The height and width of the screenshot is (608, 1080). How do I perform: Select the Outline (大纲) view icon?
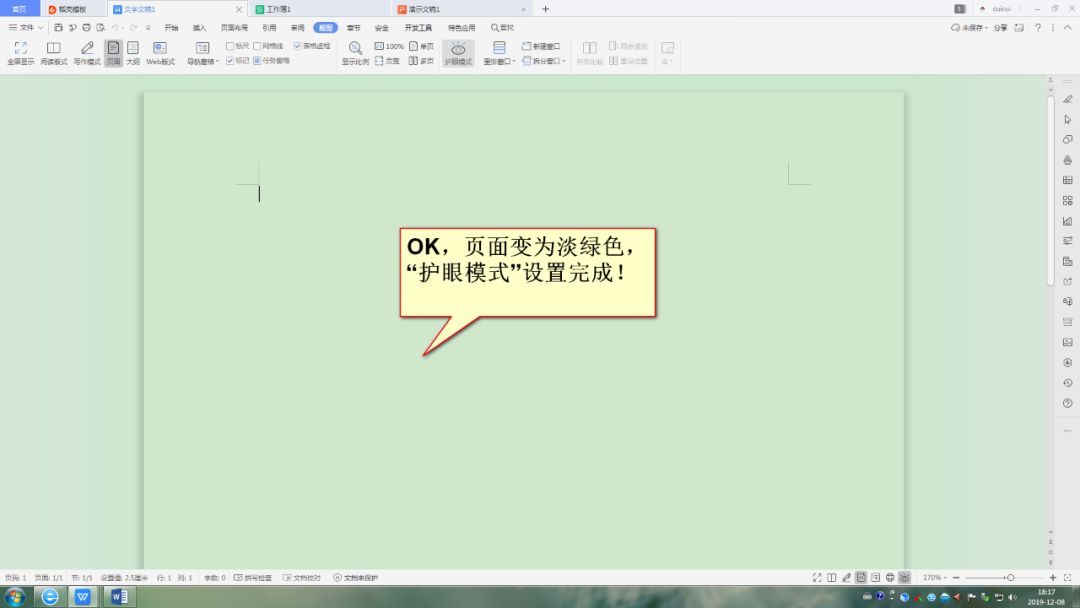(x=133, y=53)
